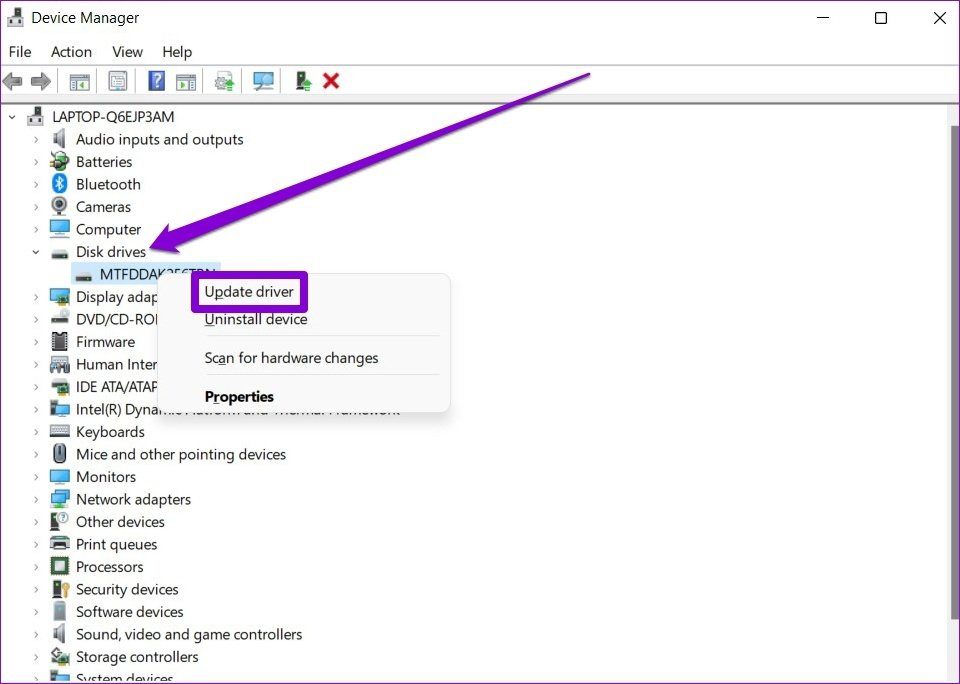Image resolution: width=960 pixels, height=684 pixels.
Task: Expand the Processors chevron
Action: 36,566
